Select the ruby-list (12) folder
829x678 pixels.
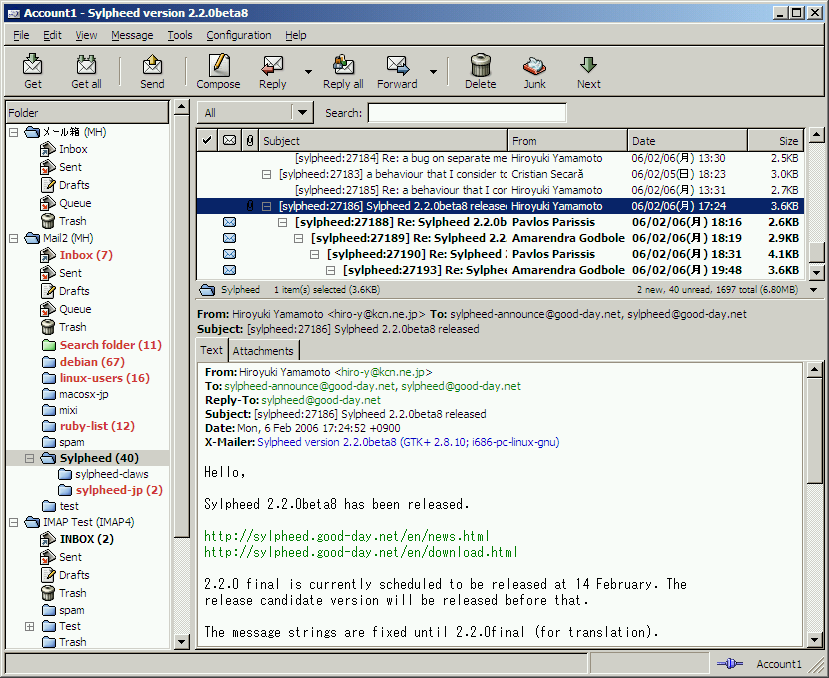point(97,426)
